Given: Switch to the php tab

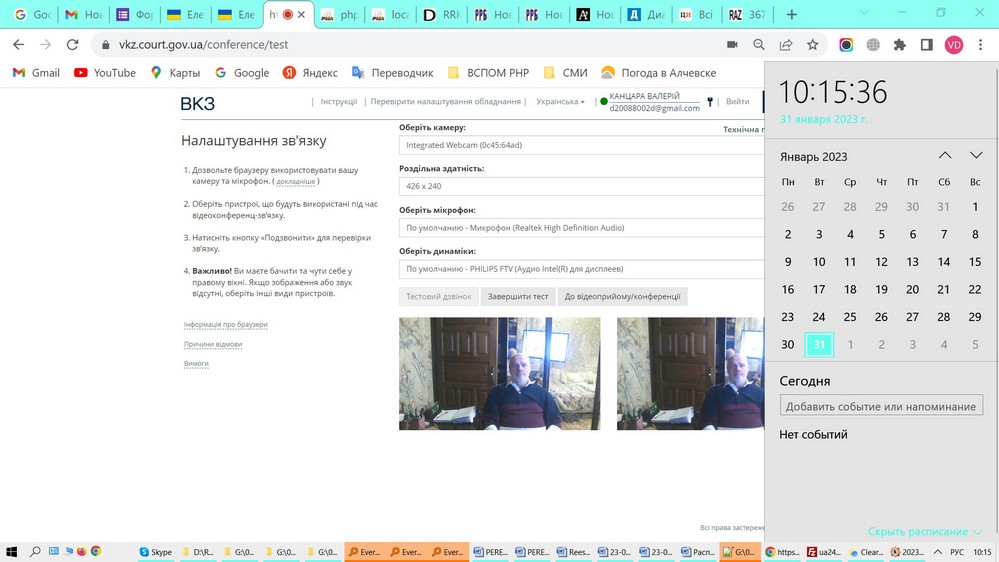Looking at the screenshot, I should pos(340,14).
